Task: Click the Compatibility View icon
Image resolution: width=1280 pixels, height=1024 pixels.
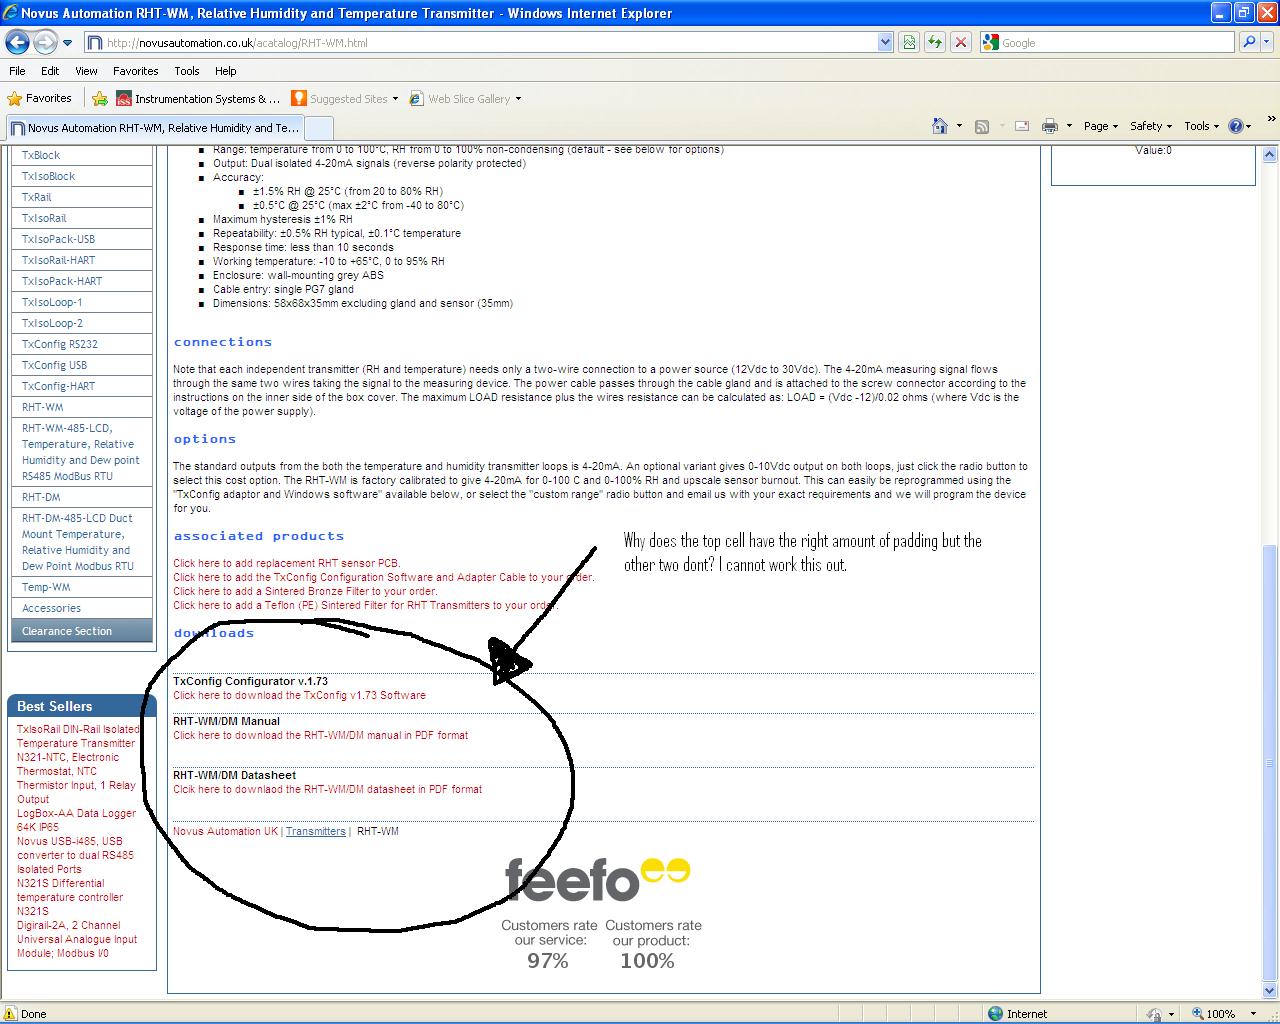Action: (909, 42)
